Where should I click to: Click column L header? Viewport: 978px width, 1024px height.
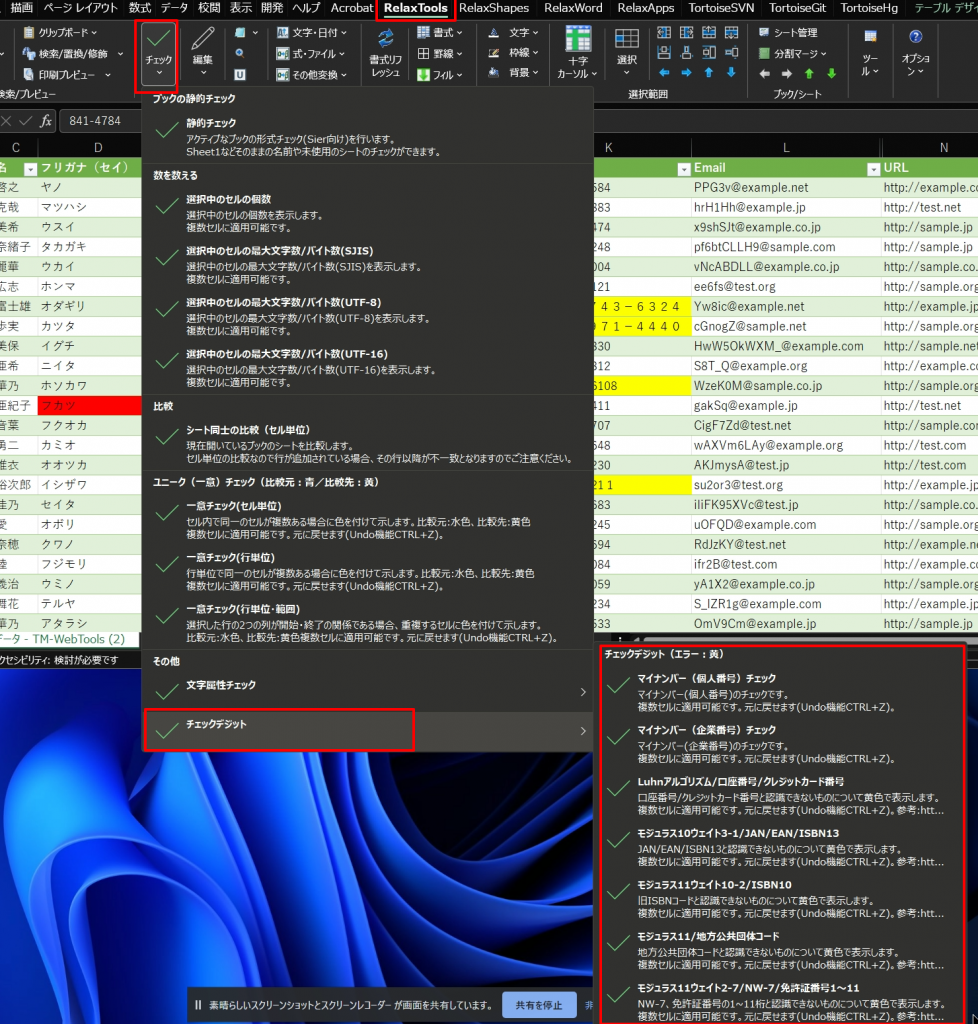786,148
